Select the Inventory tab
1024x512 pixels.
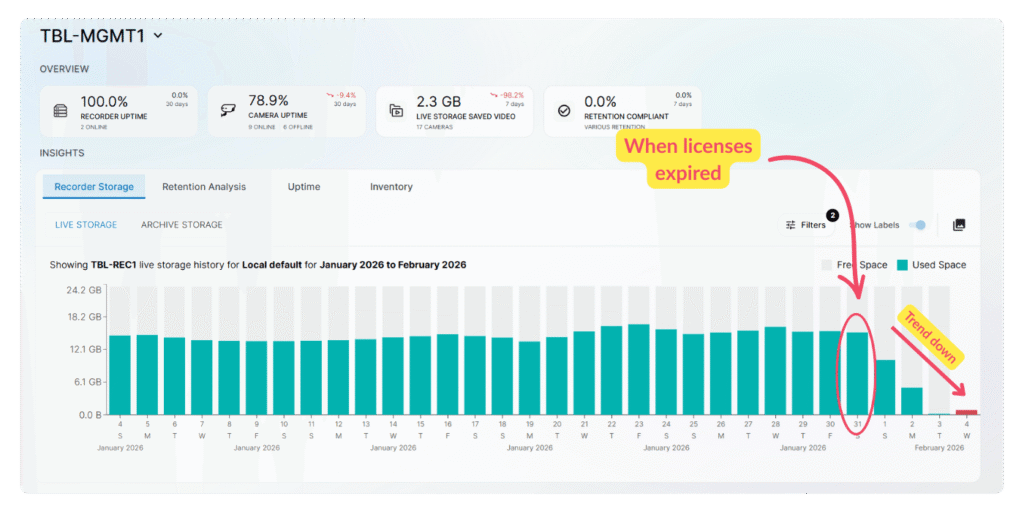[x=391, y=186]
